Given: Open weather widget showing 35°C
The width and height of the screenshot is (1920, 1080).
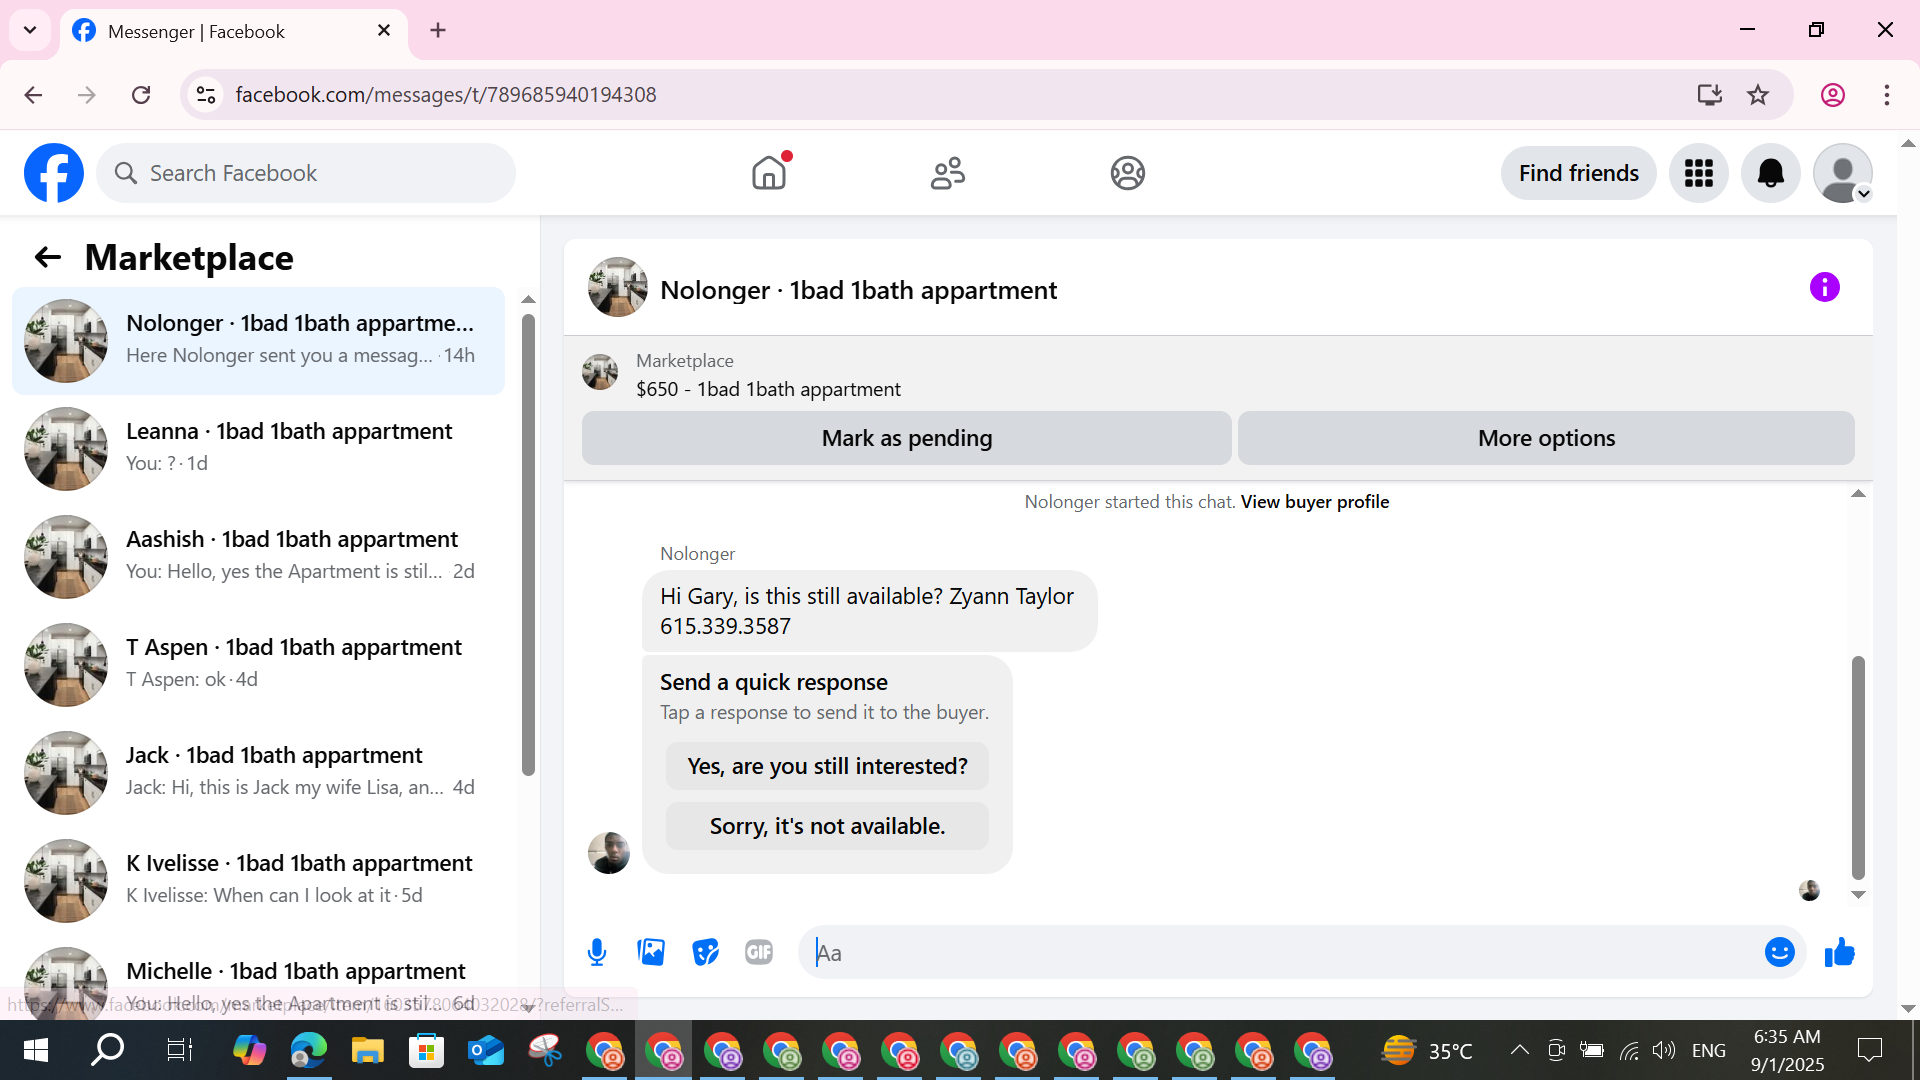Looking at the screenshot, I should (1427, 1050).
